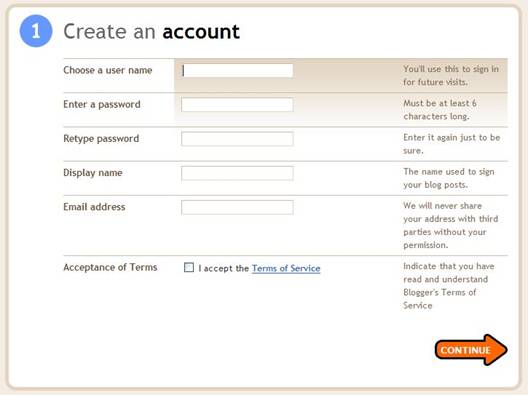This screenshot has width=528, height=395.
Task: Select the Enter a password input box
Action: 237,105
